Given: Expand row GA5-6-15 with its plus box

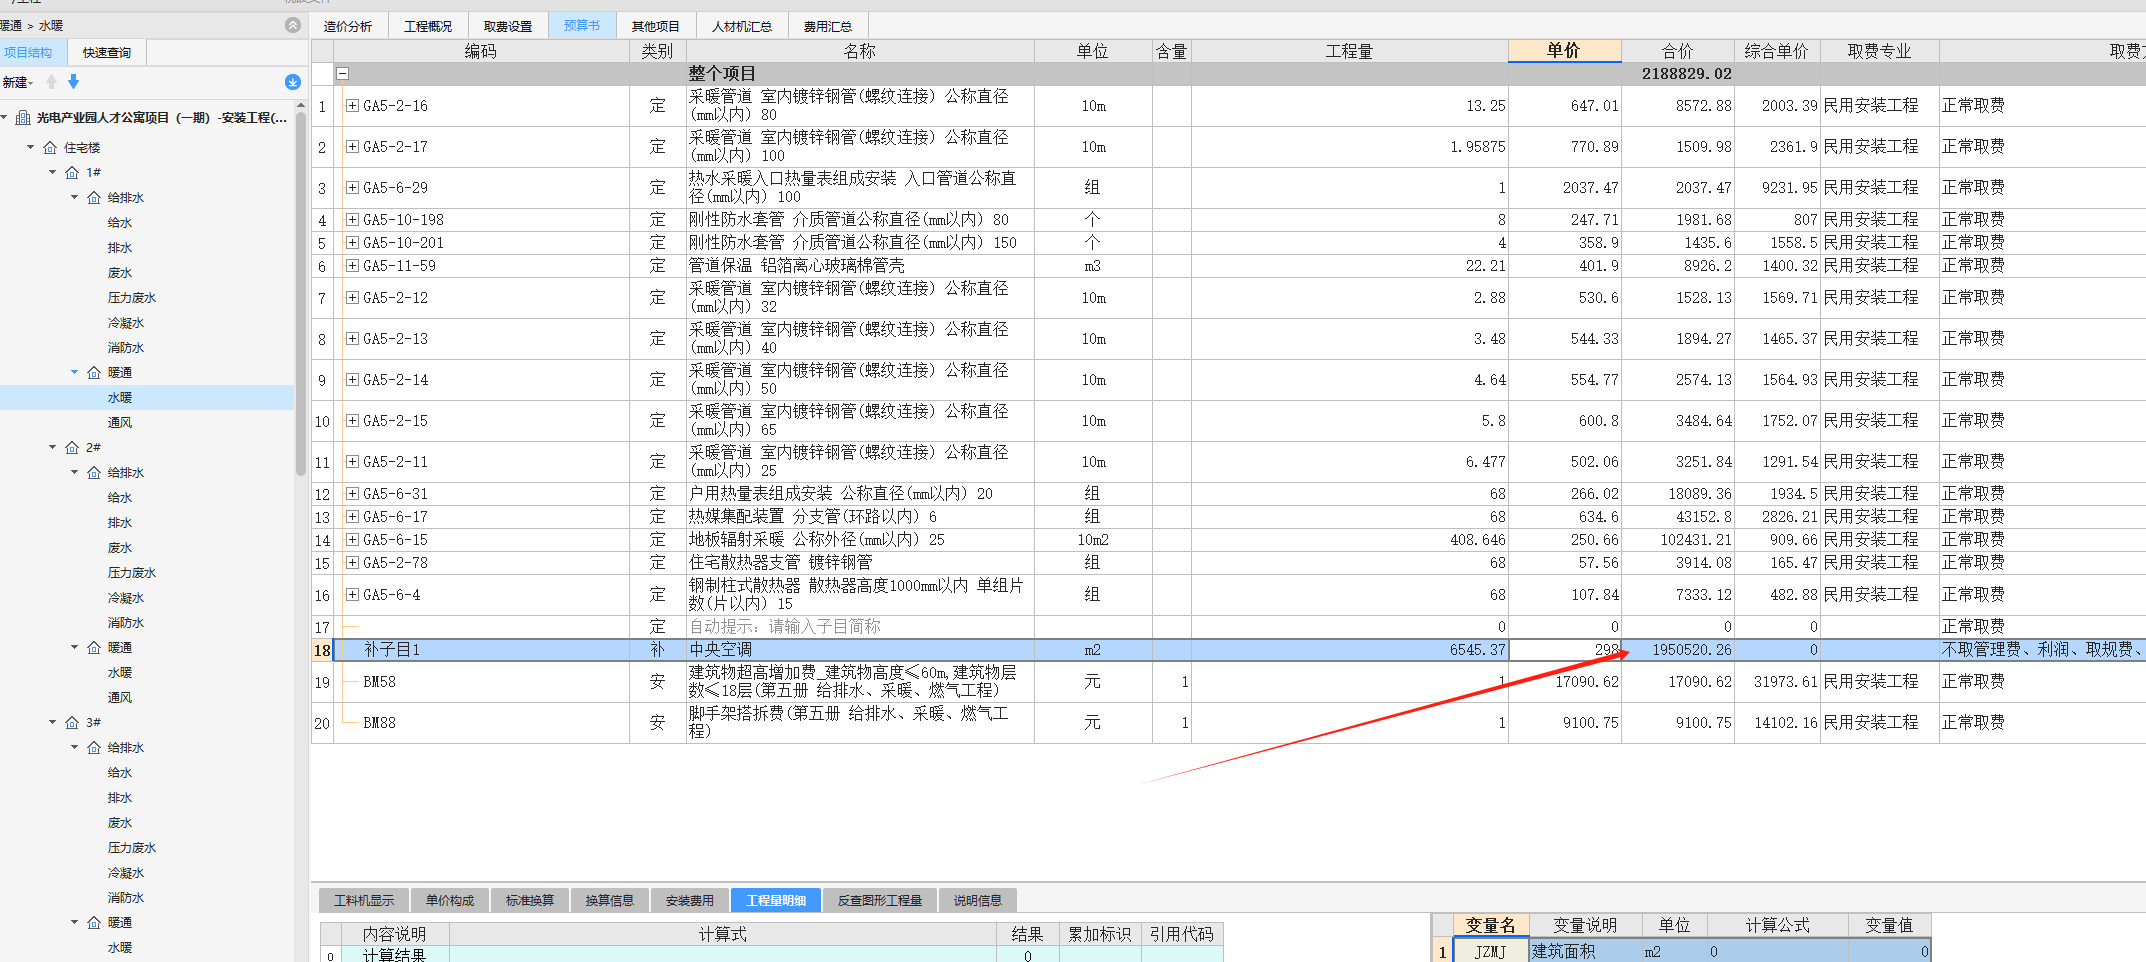Looking at the screenshot, I should pos(352,539).
